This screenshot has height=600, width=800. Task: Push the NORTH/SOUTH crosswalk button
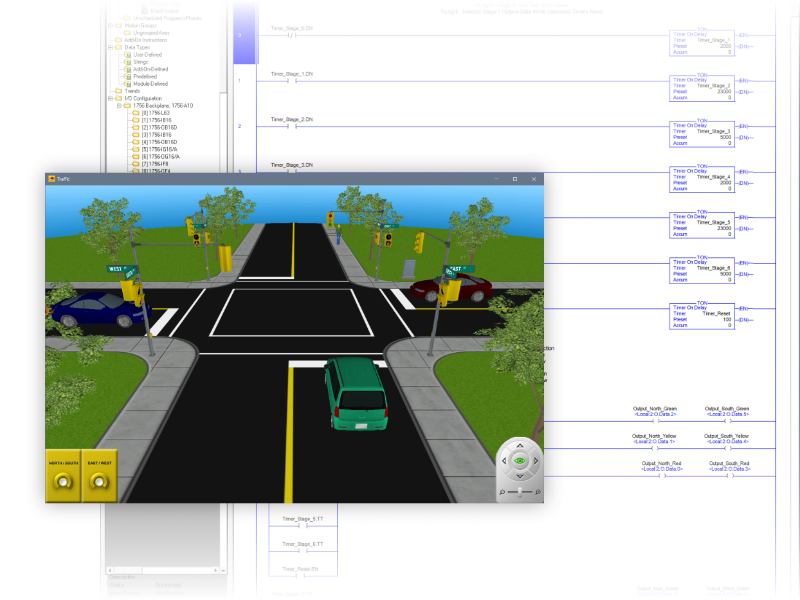point(63,481)
